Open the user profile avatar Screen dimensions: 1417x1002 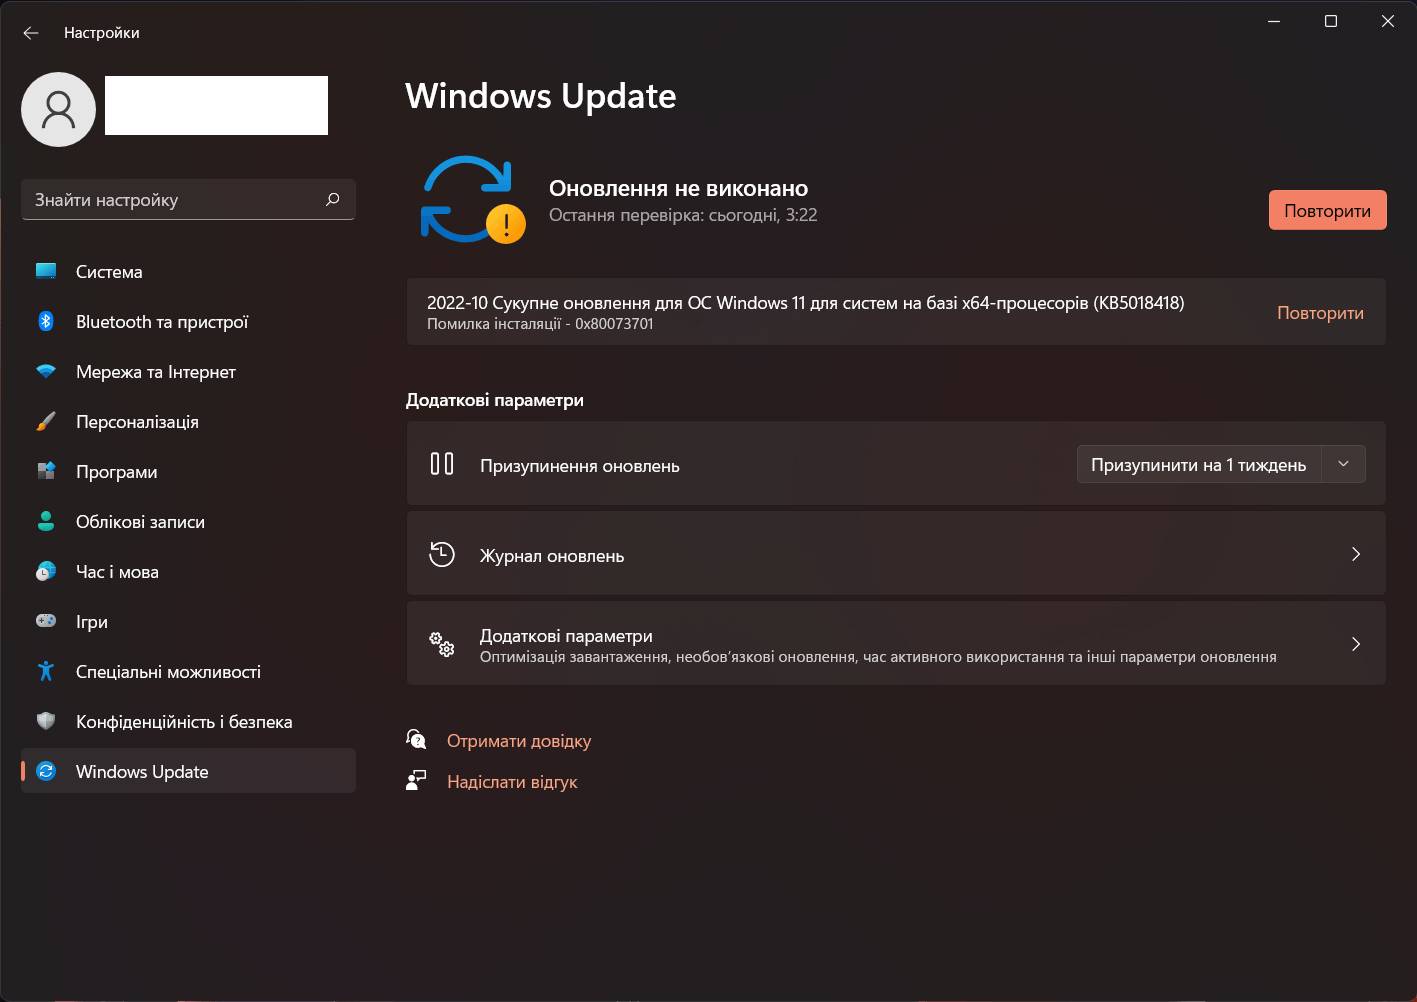(58, 109)
